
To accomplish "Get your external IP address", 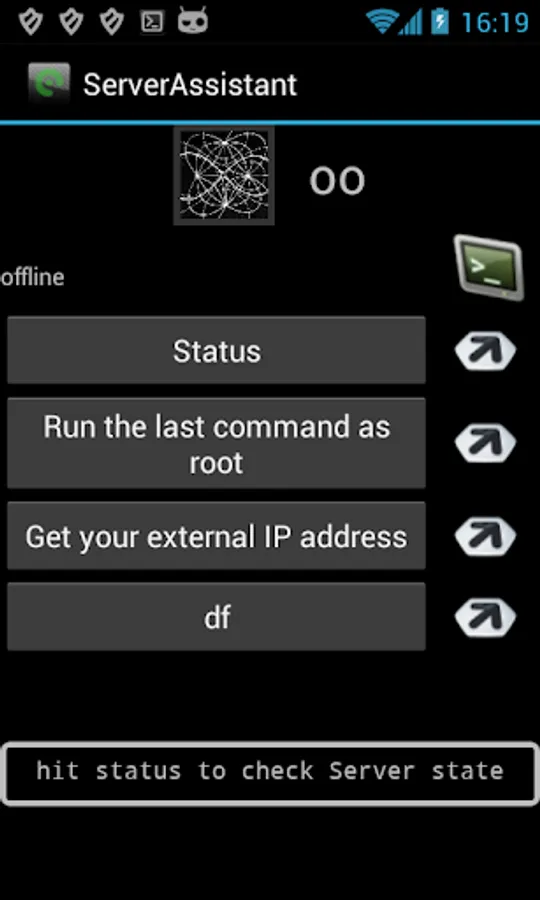I will 216,536.
